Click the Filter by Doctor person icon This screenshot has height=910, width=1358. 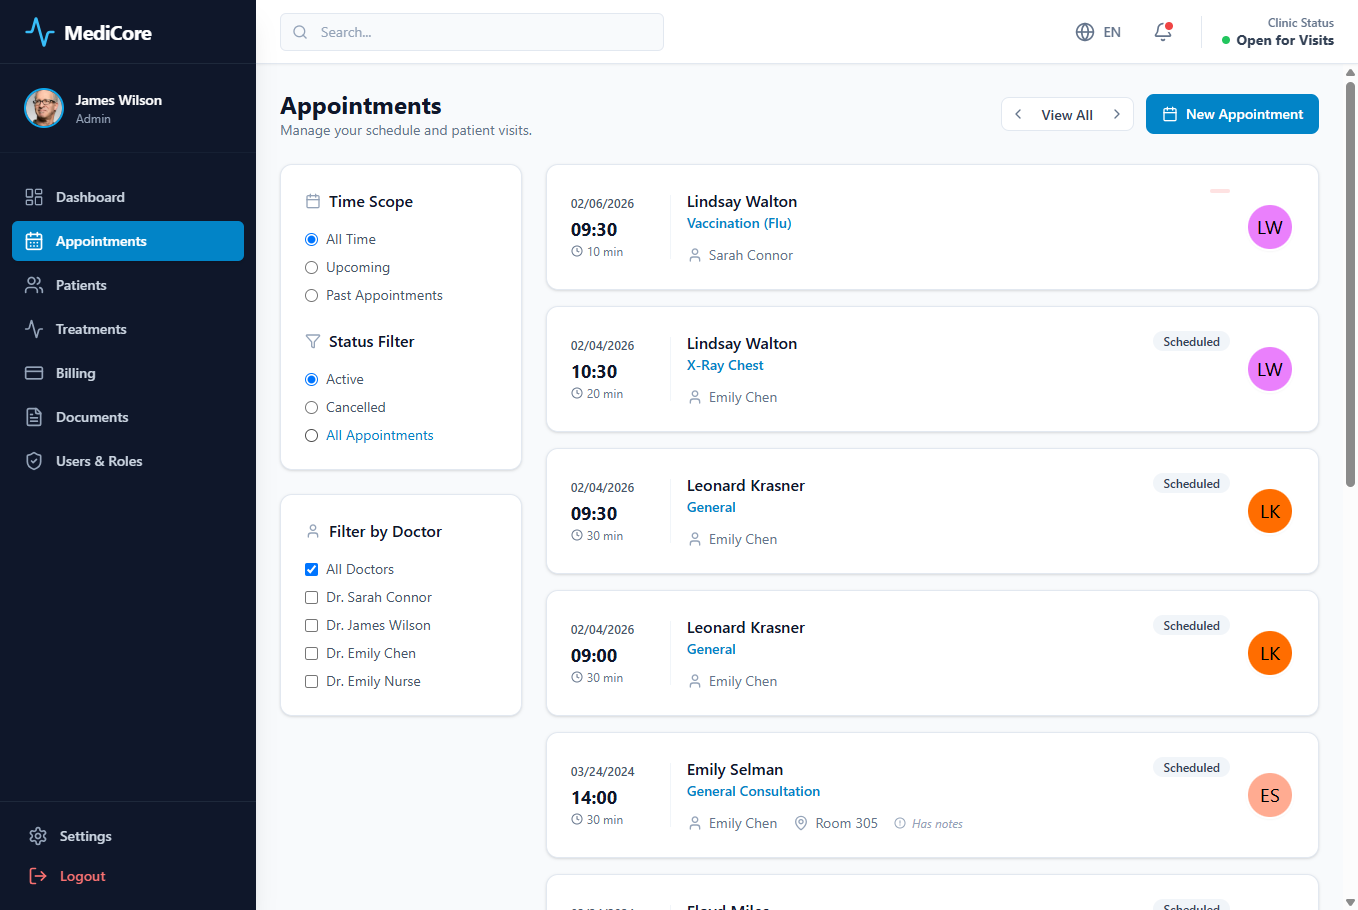313,531
